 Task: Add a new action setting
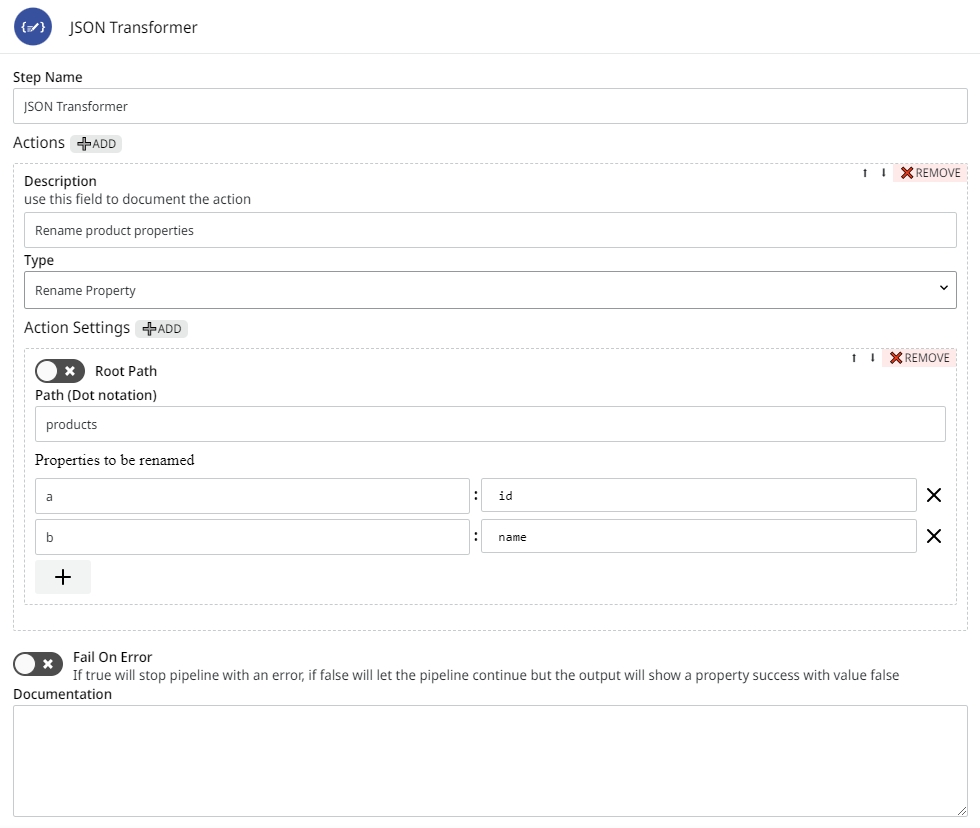161,329
